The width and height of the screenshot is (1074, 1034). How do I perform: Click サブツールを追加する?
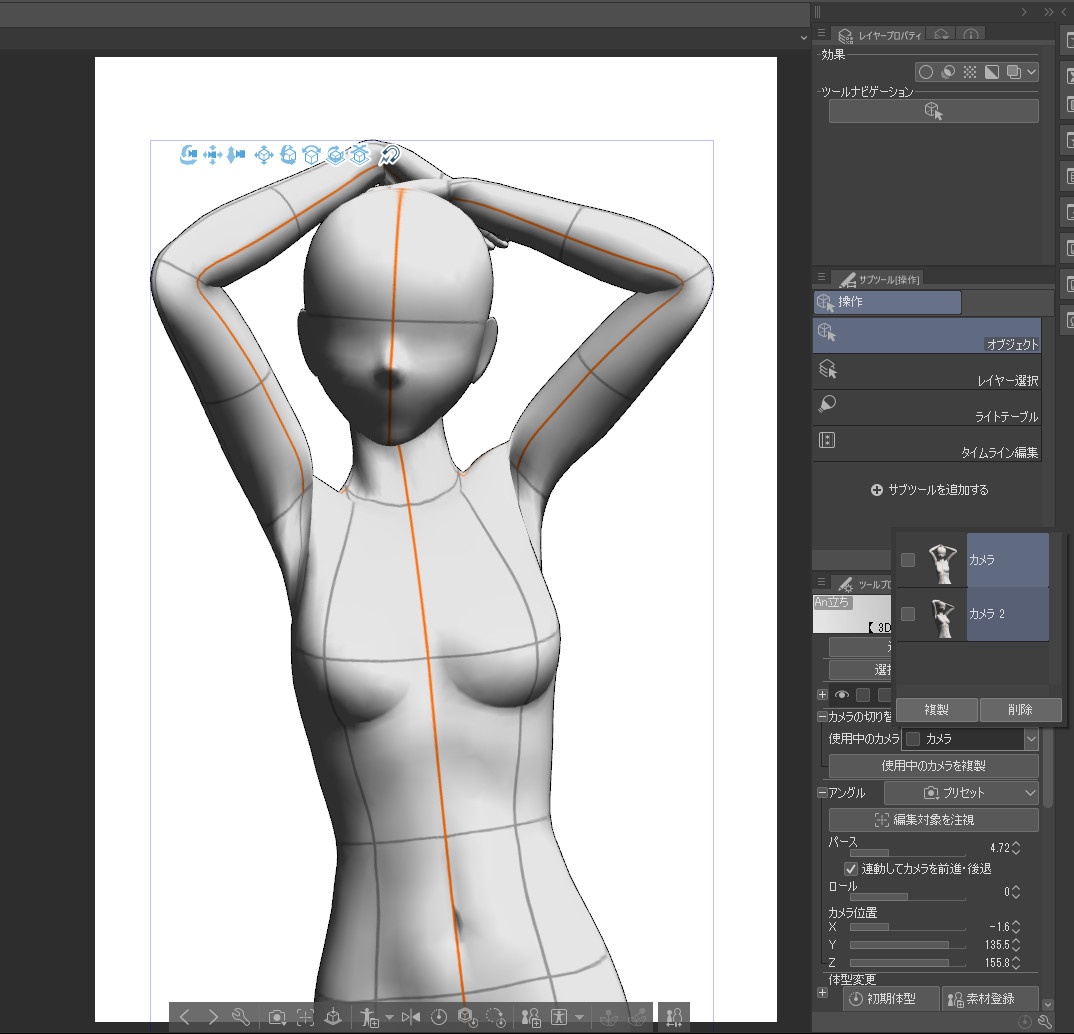[x=929, y=490]
